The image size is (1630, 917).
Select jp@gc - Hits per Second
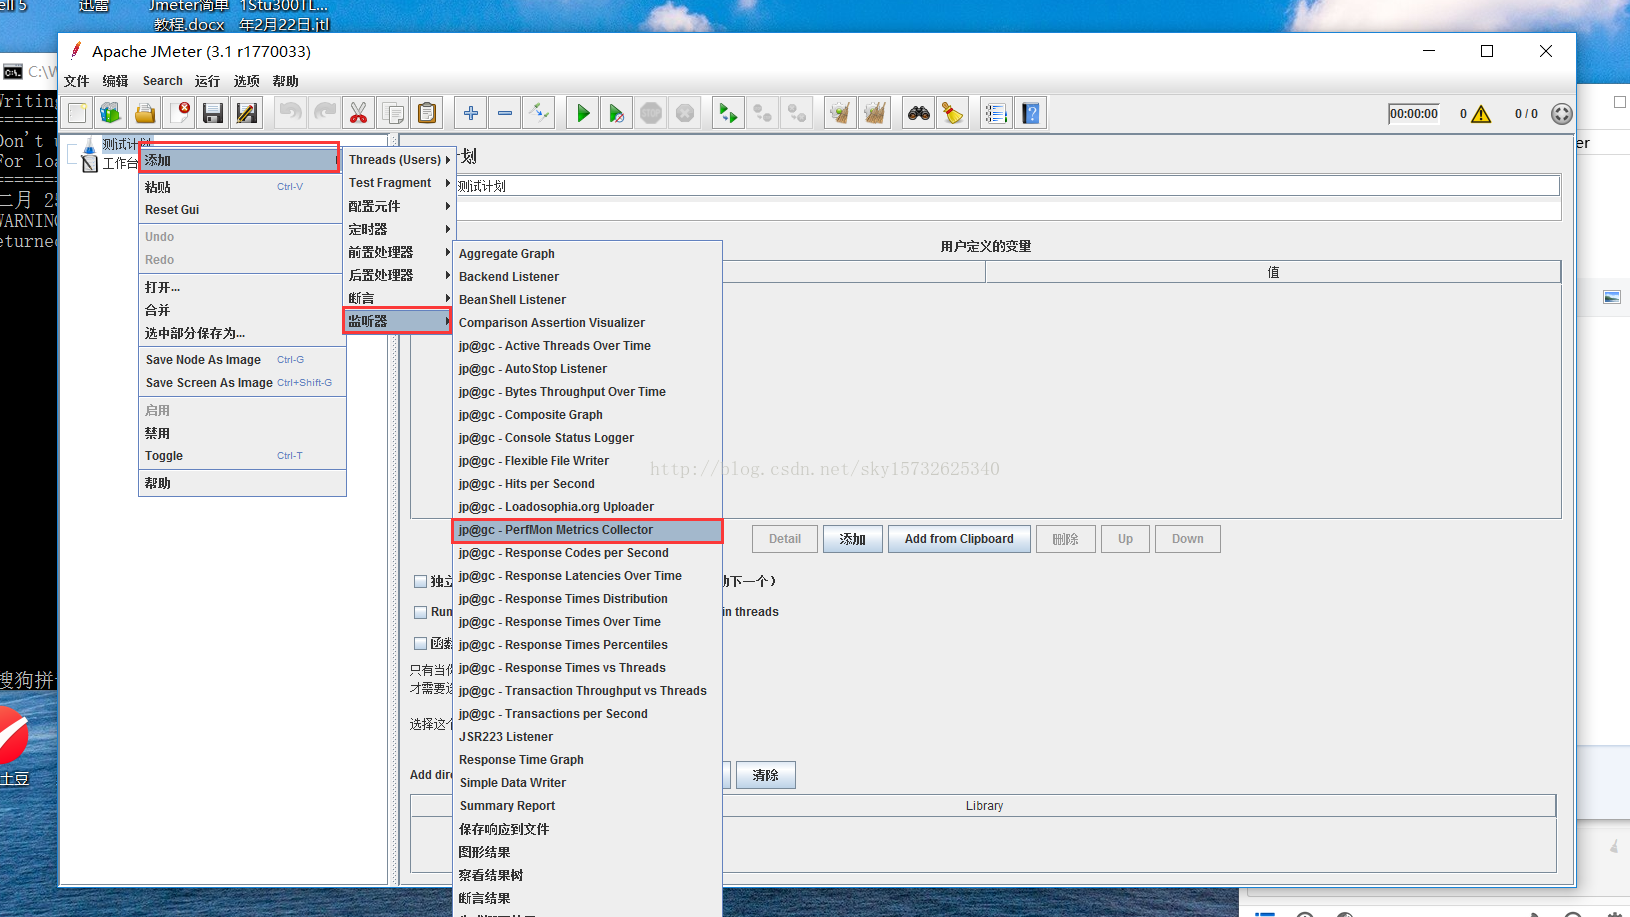tap(587, 484)
